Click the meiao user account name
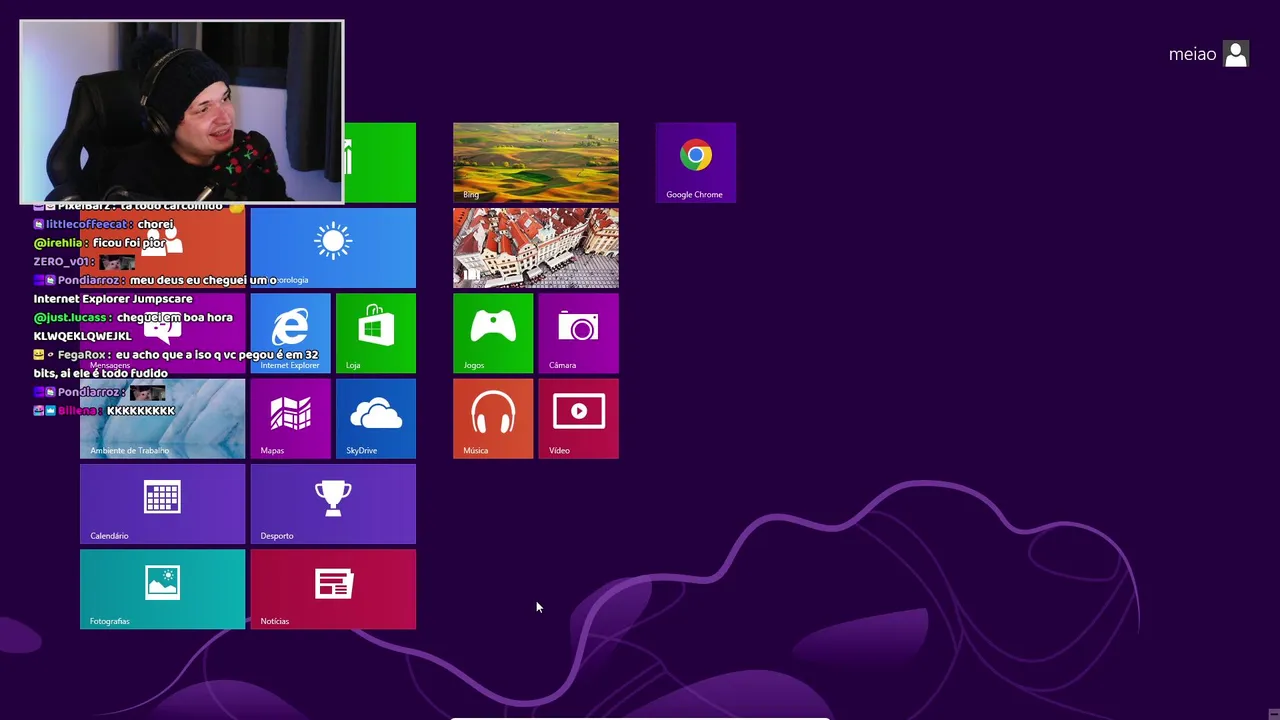Image resolution: width=1280 pixels, height=720 pixels. 1192,54
